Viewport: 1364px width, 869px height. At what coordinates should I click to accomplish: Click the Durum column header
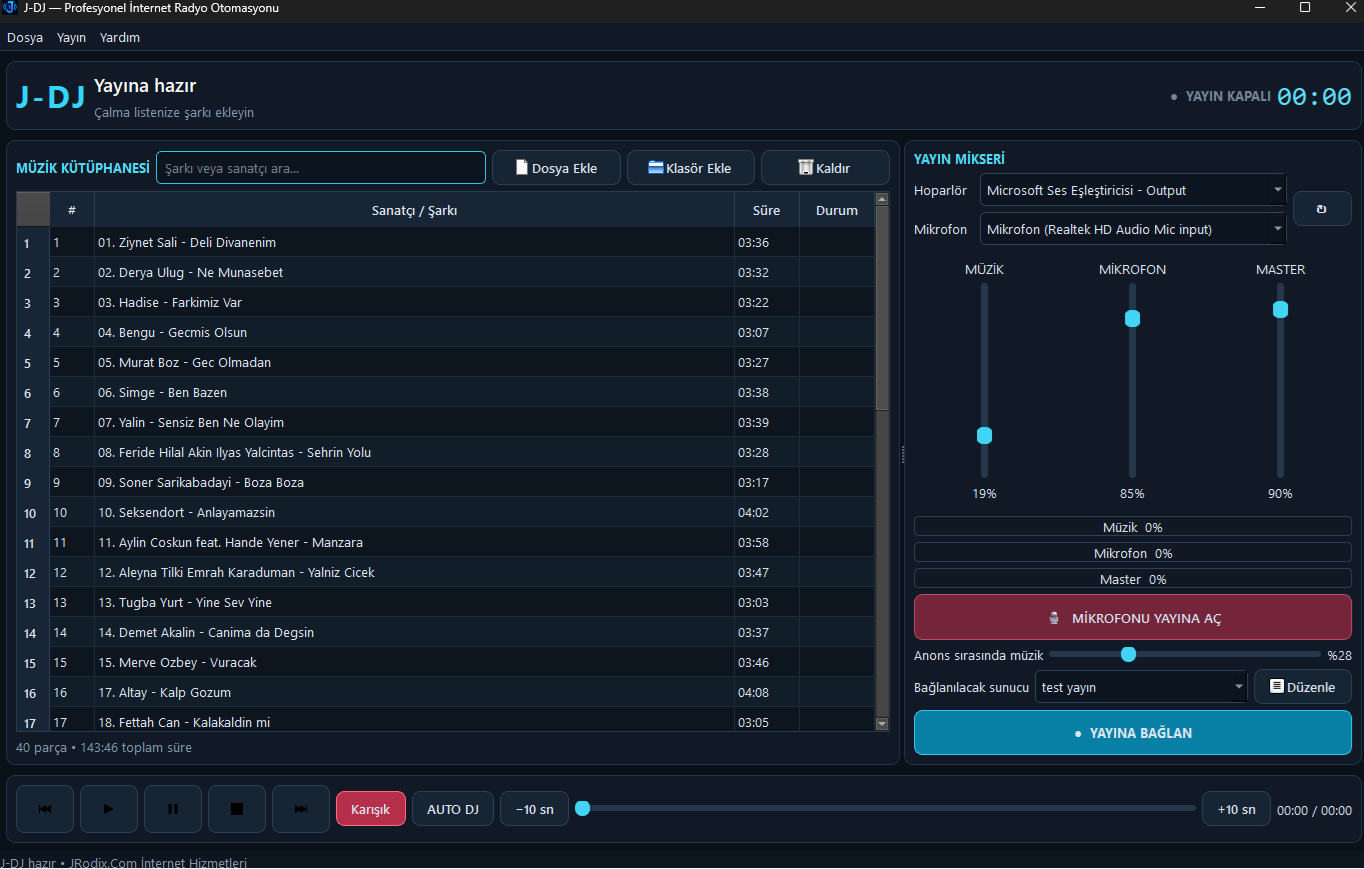click(x=837, y=210)
